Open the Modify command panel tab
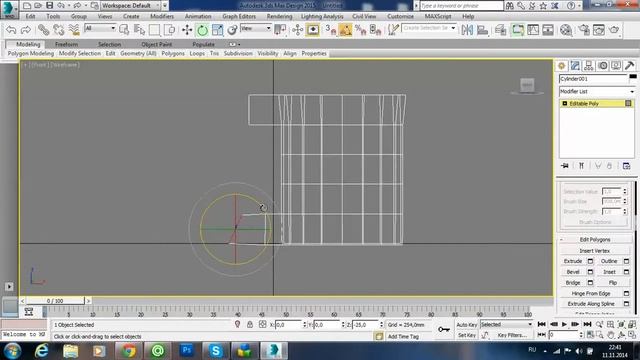The width and height of the screenshot is (640, 360). tap(575, 66)
